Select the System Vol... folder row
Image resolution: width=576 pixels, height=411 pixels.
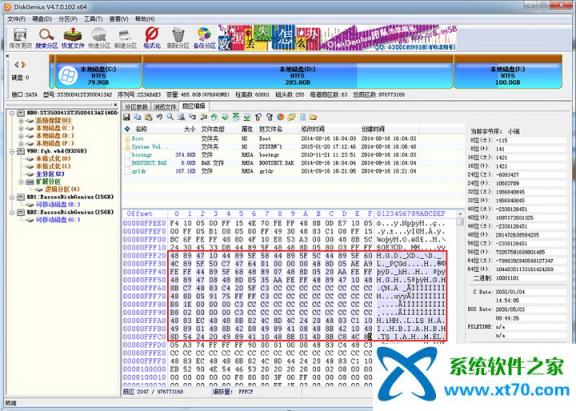(270, 147)
